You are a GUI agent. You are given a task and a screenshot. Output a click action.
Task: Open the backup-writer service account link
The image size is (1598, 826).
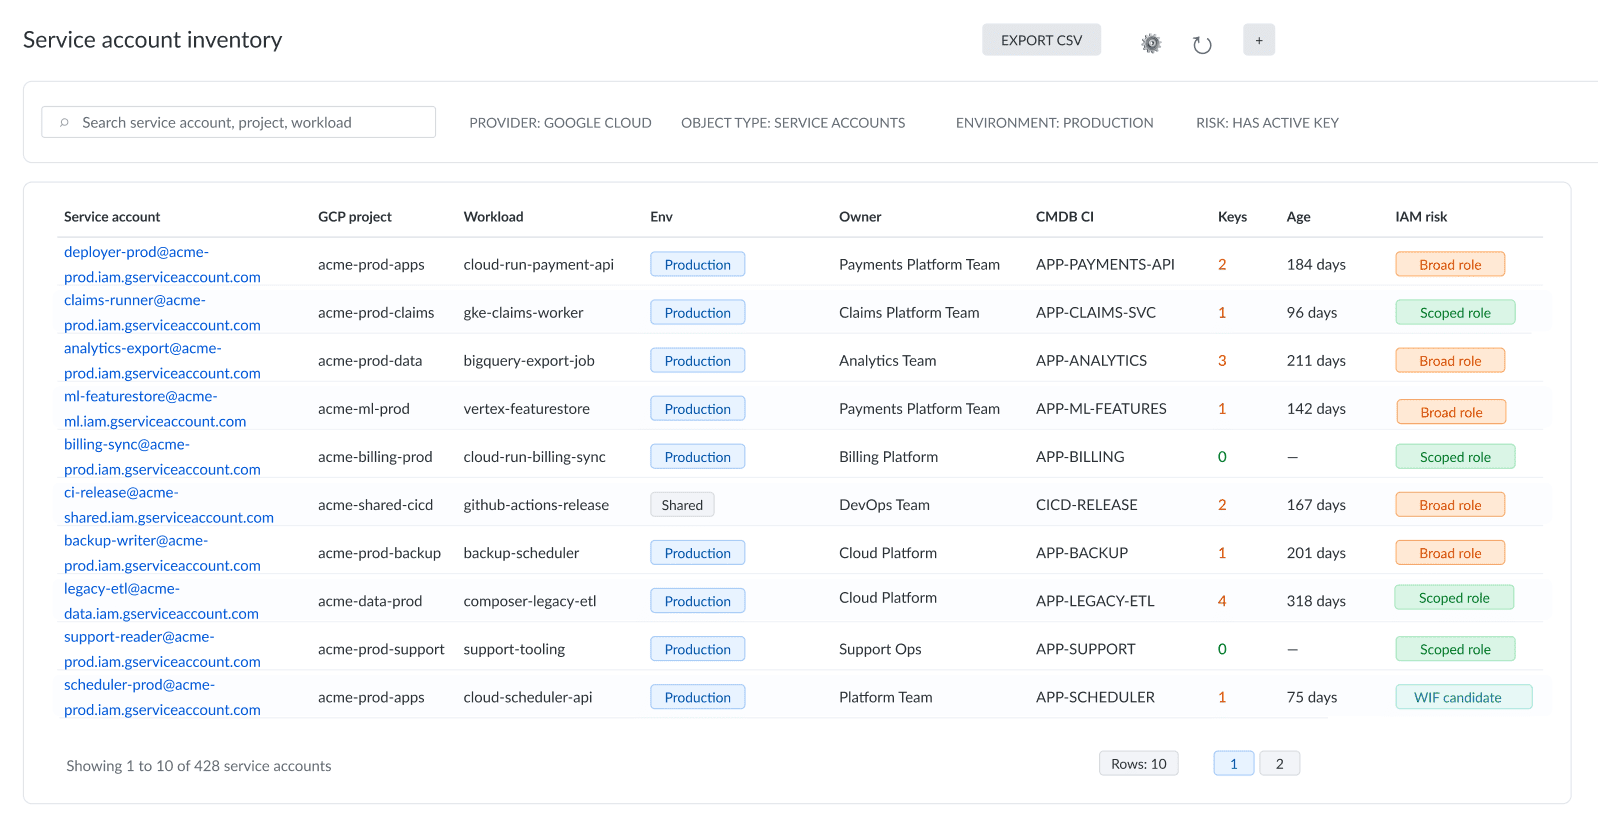pos(162,552)
